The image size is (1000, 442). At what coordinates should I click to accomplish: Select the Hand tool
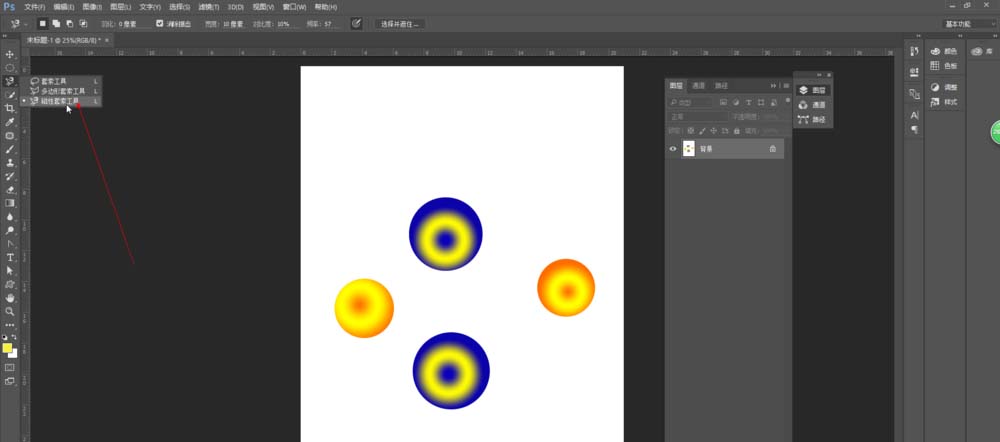click(10, 298)
